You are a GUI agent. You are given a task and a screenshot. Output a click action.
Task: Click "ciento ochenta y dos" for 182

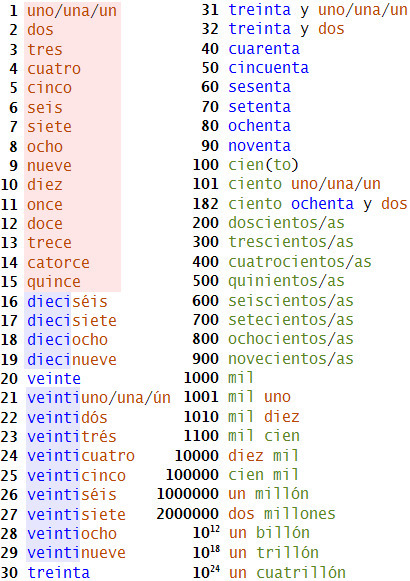[318, 204]
